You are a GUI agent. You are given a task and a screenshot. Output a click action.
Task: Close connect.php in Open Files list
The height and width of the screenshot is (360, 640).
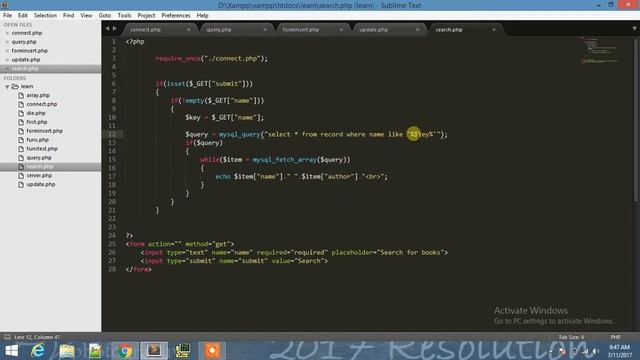click(7, 33)
